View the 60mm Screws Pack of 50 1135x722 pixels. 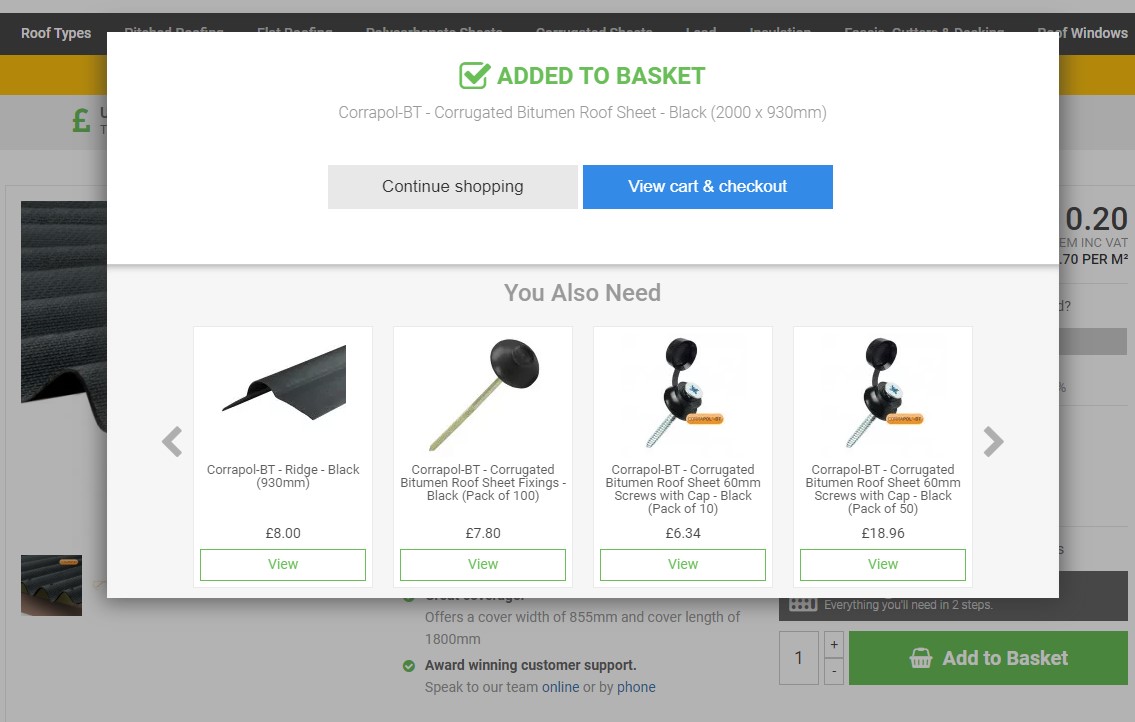pyautogui.click(x=883, y=565)
